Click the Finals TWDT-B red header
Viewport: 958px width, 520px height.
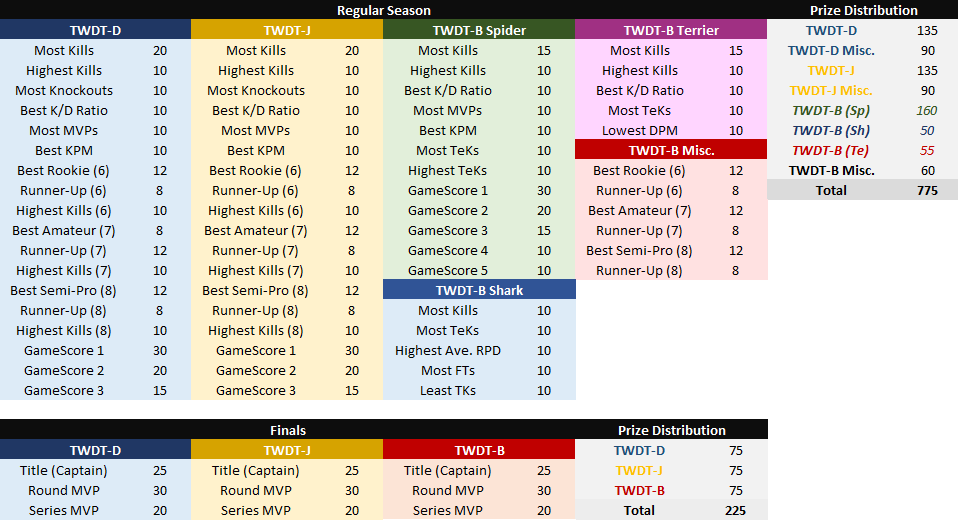click(x=479, y=450)
